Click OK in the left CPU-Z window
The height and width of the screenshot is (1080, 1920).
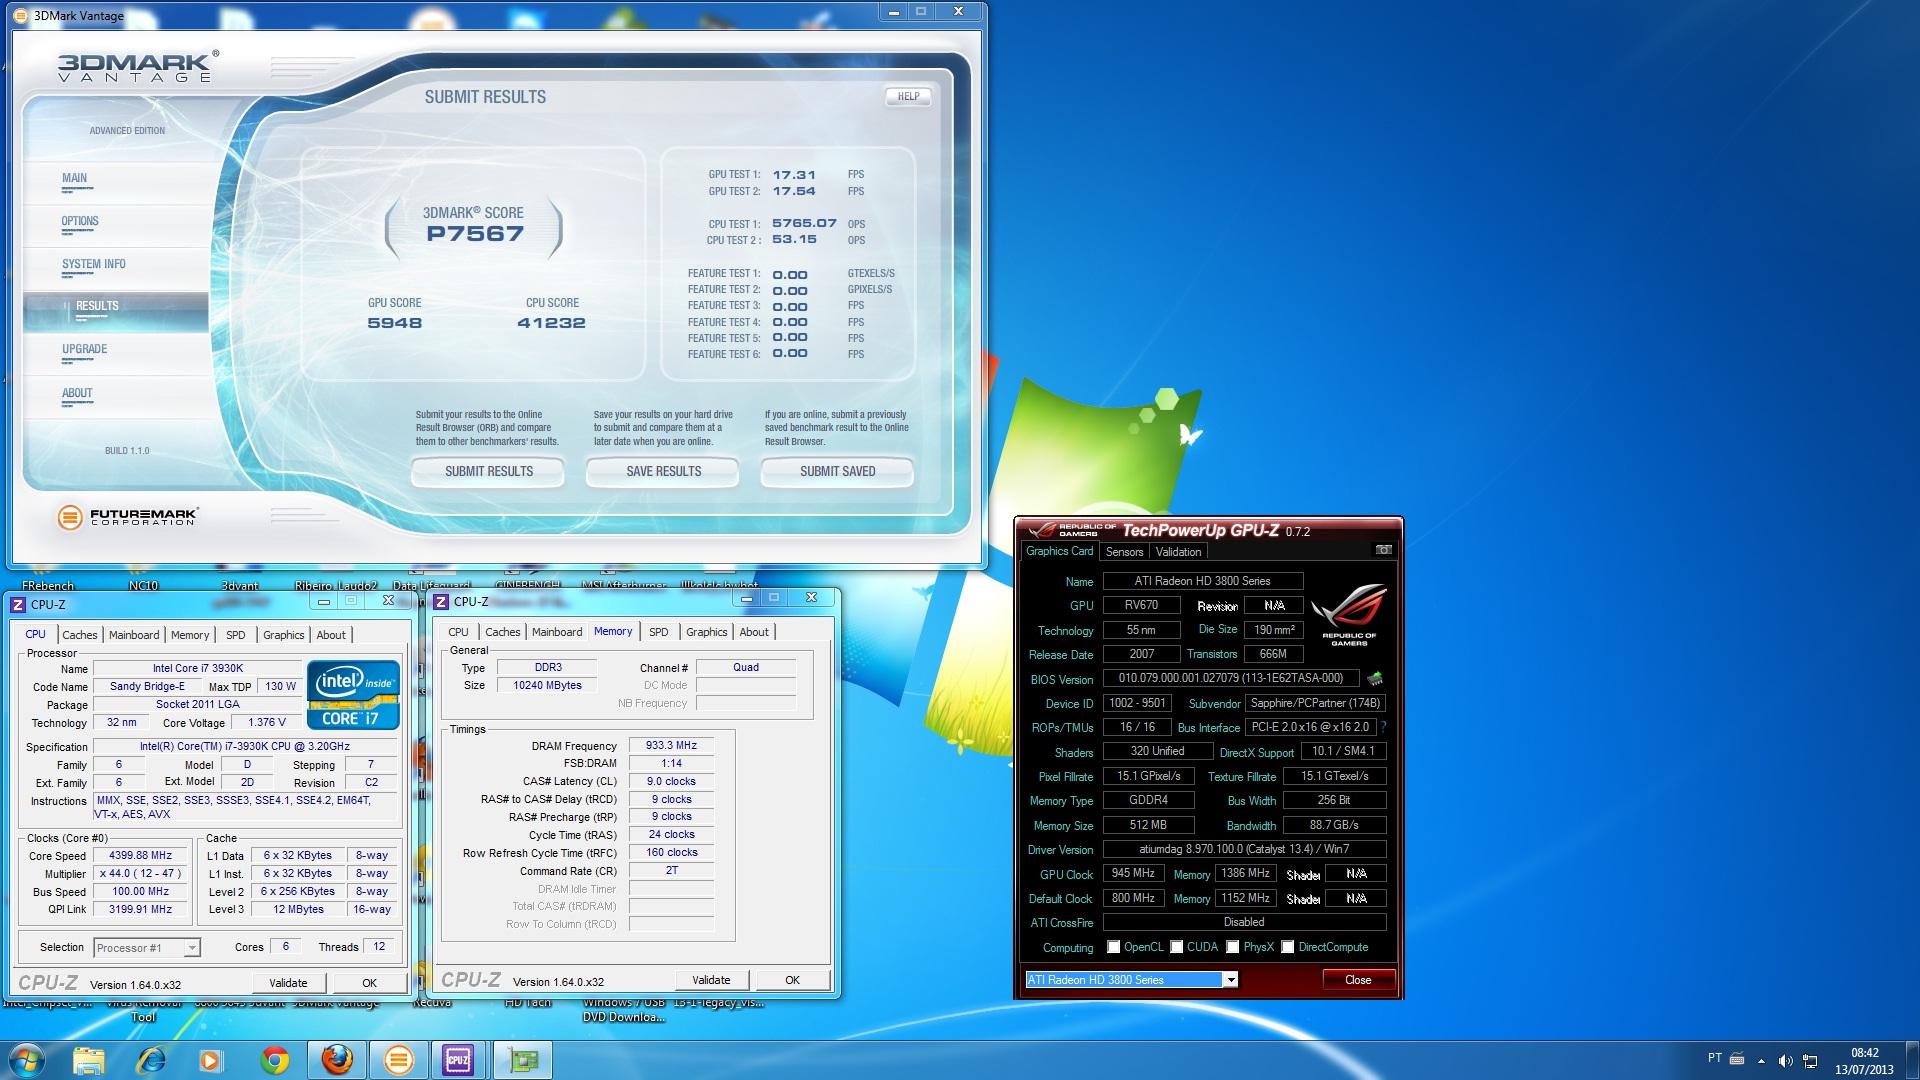point(369,983)
